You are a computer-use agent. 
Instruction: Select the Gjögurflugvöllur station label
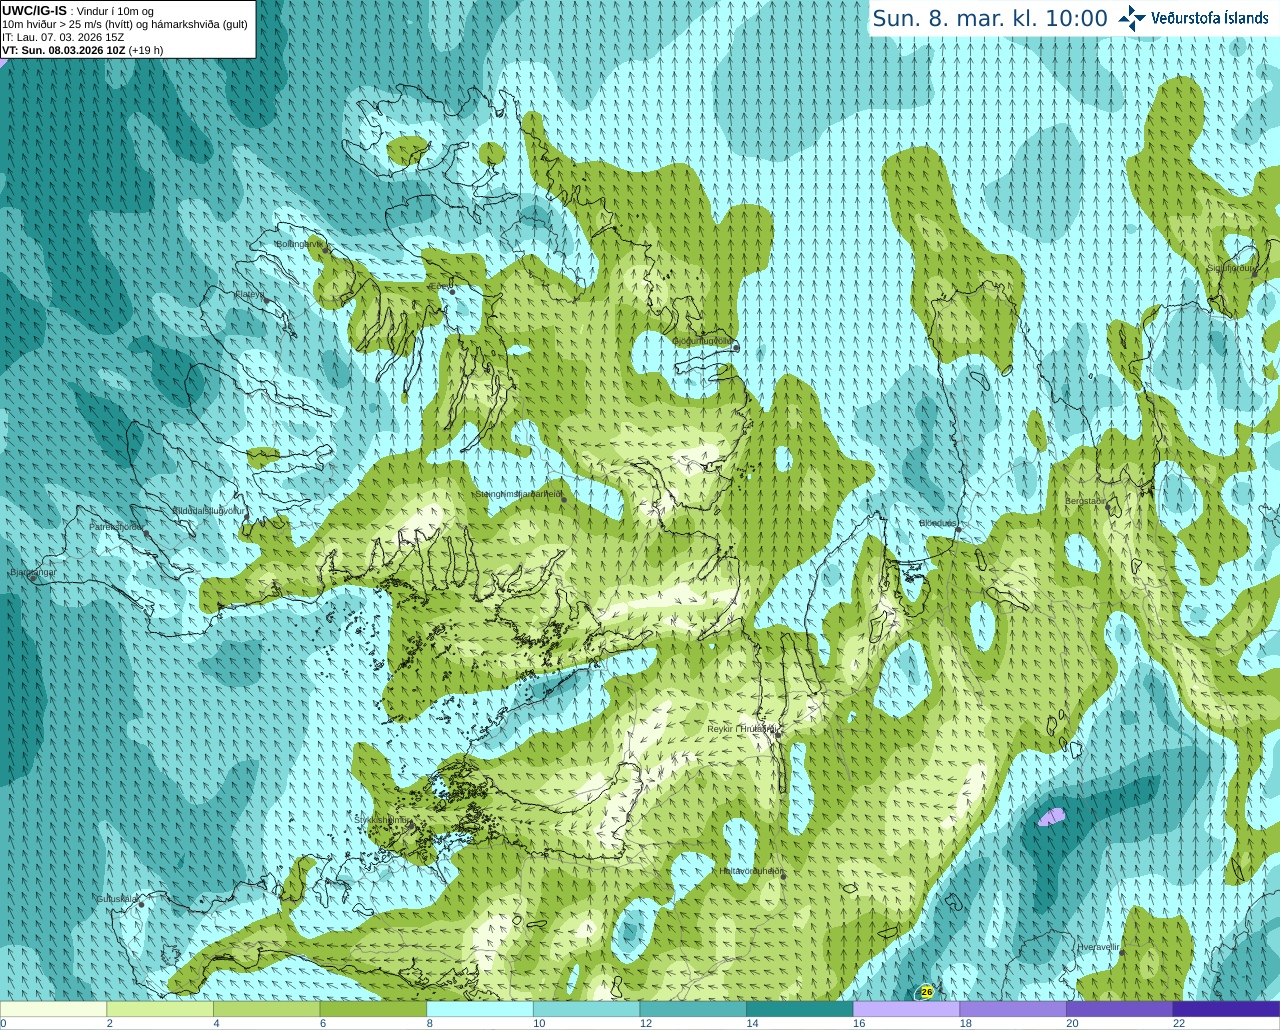pos(702,340)
